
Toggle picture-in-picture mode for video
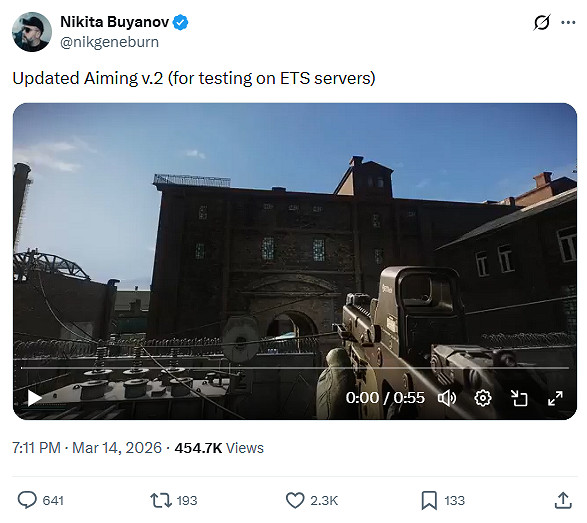(x=519, y=398)
